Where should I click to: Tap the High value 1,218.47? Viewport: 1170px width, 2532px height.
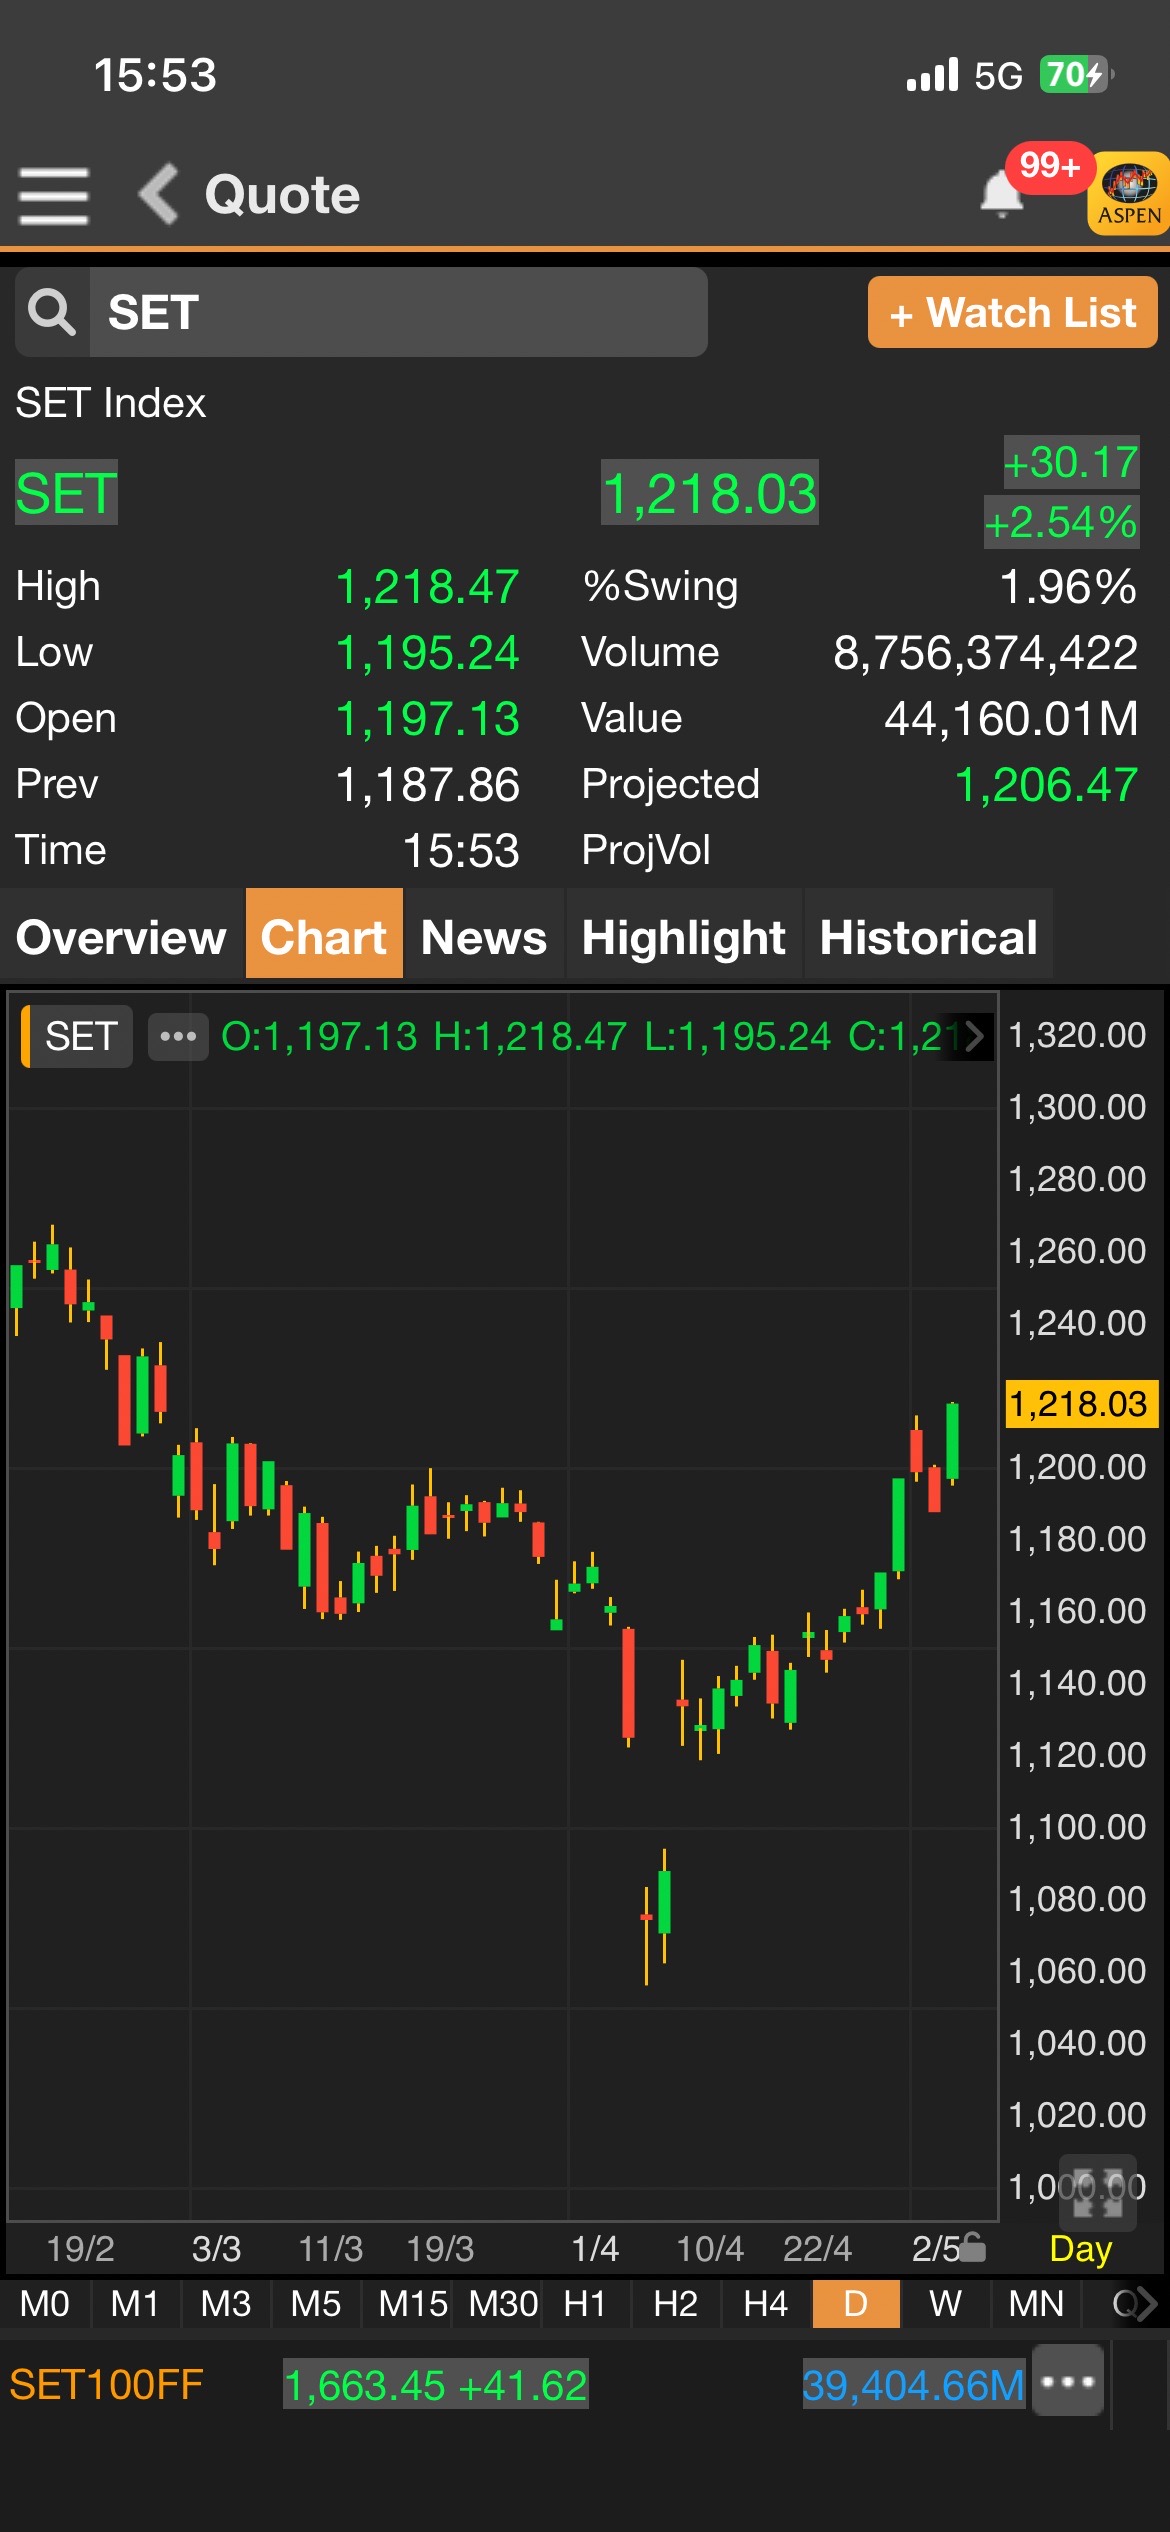pos(427,586)
